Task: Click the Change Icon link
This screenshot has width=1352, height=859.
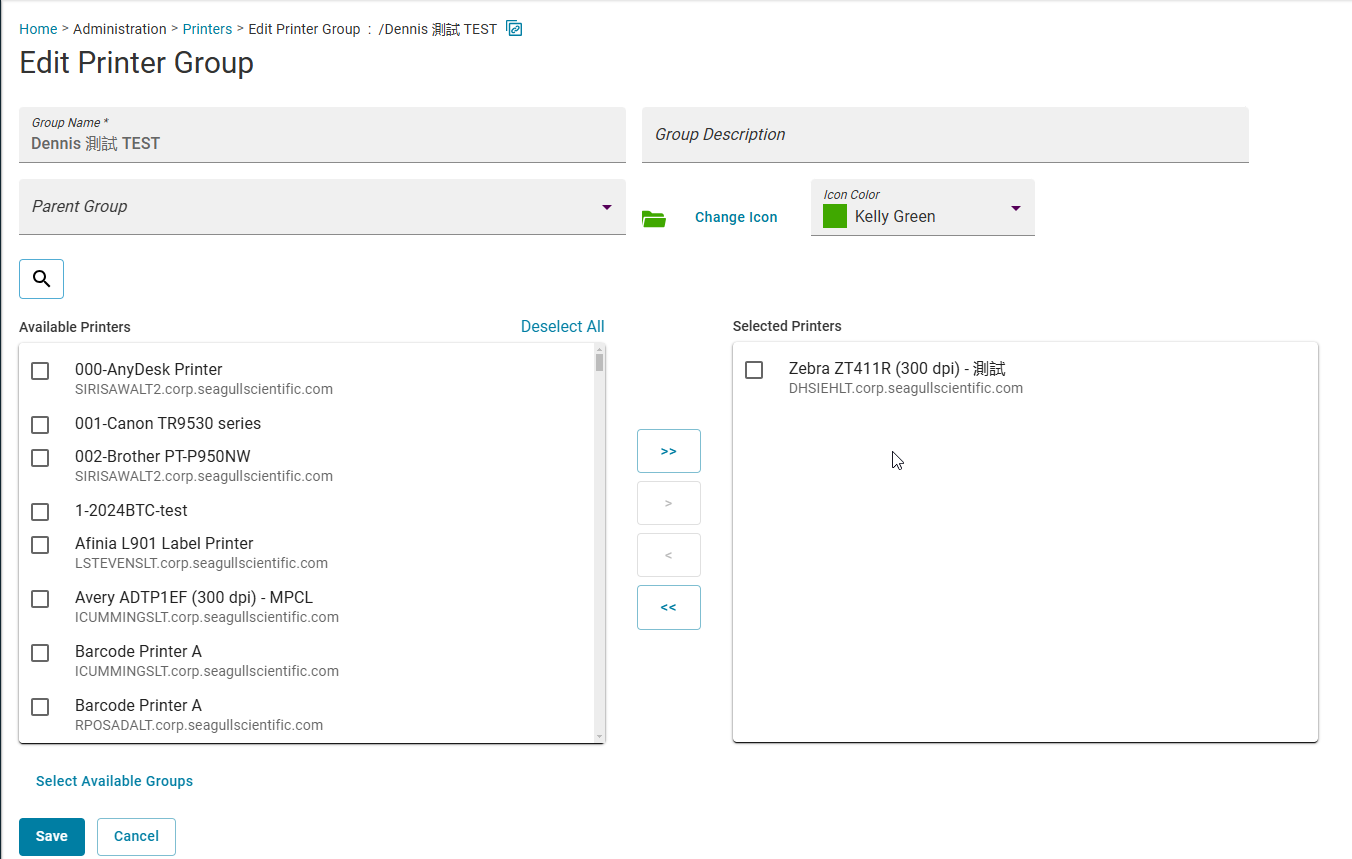Action: click(736, 217)
